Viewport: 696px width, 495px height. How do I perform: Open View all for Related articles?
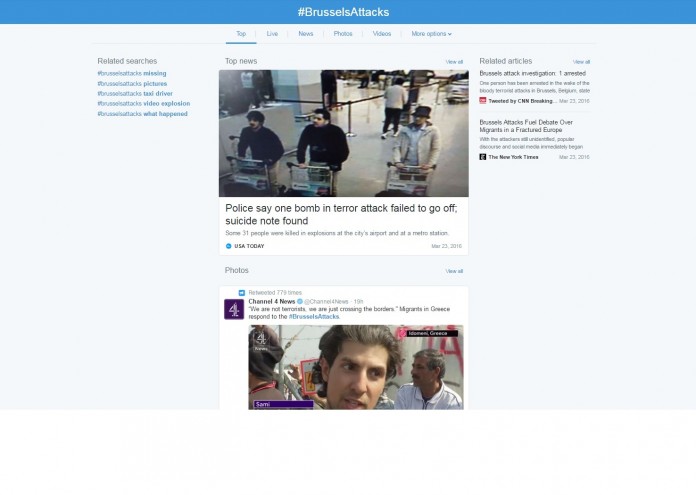pyautogui.click(x=581, y=62)
